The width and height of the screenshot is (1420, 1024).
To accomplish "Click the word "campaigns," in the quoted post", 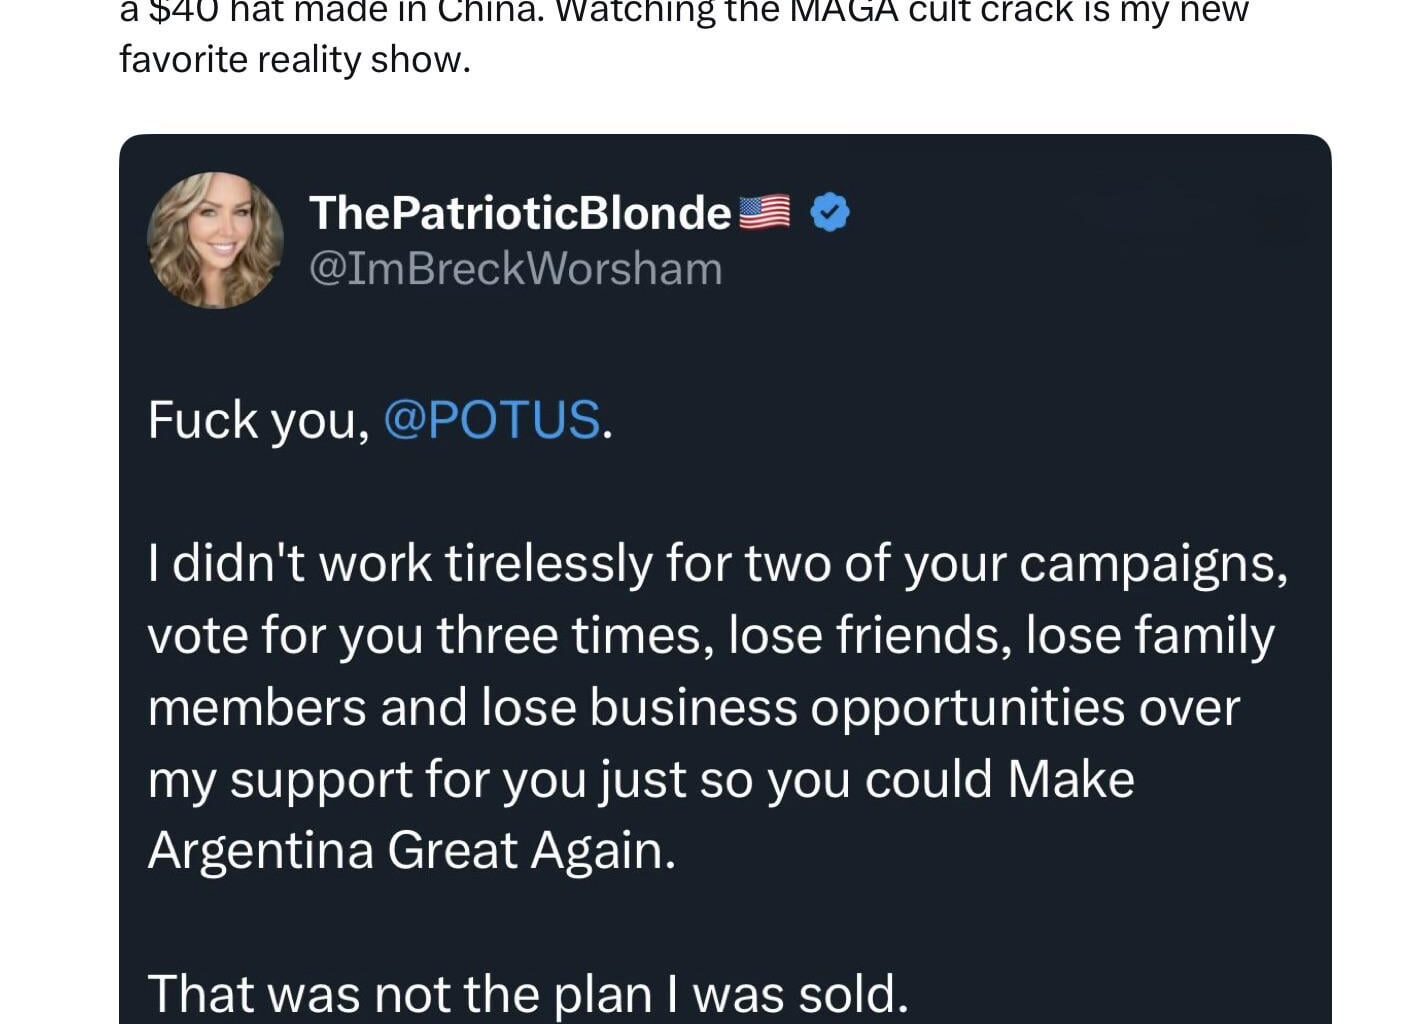I will [x=1153, y=564].
